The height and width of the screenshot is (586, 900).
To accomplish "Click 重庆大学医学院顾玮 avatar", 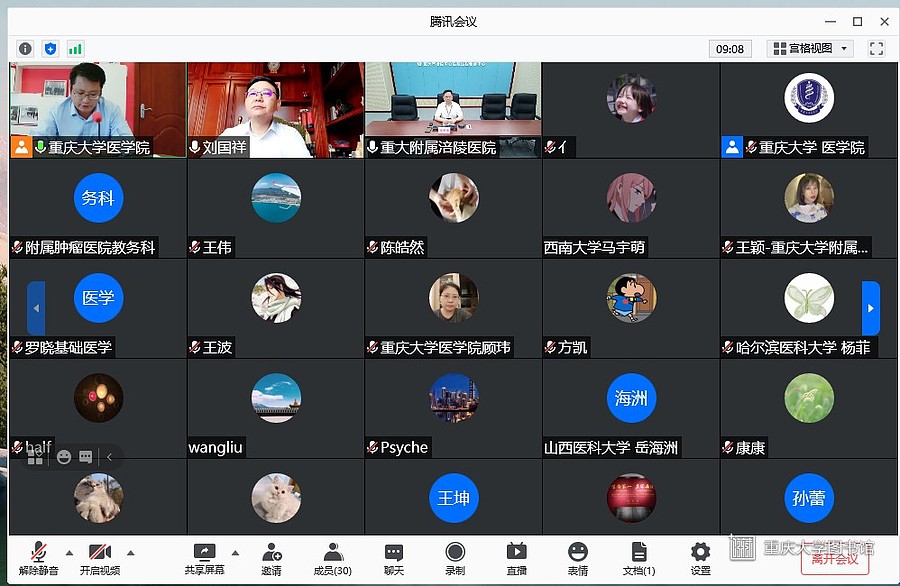I will point(453,298).
